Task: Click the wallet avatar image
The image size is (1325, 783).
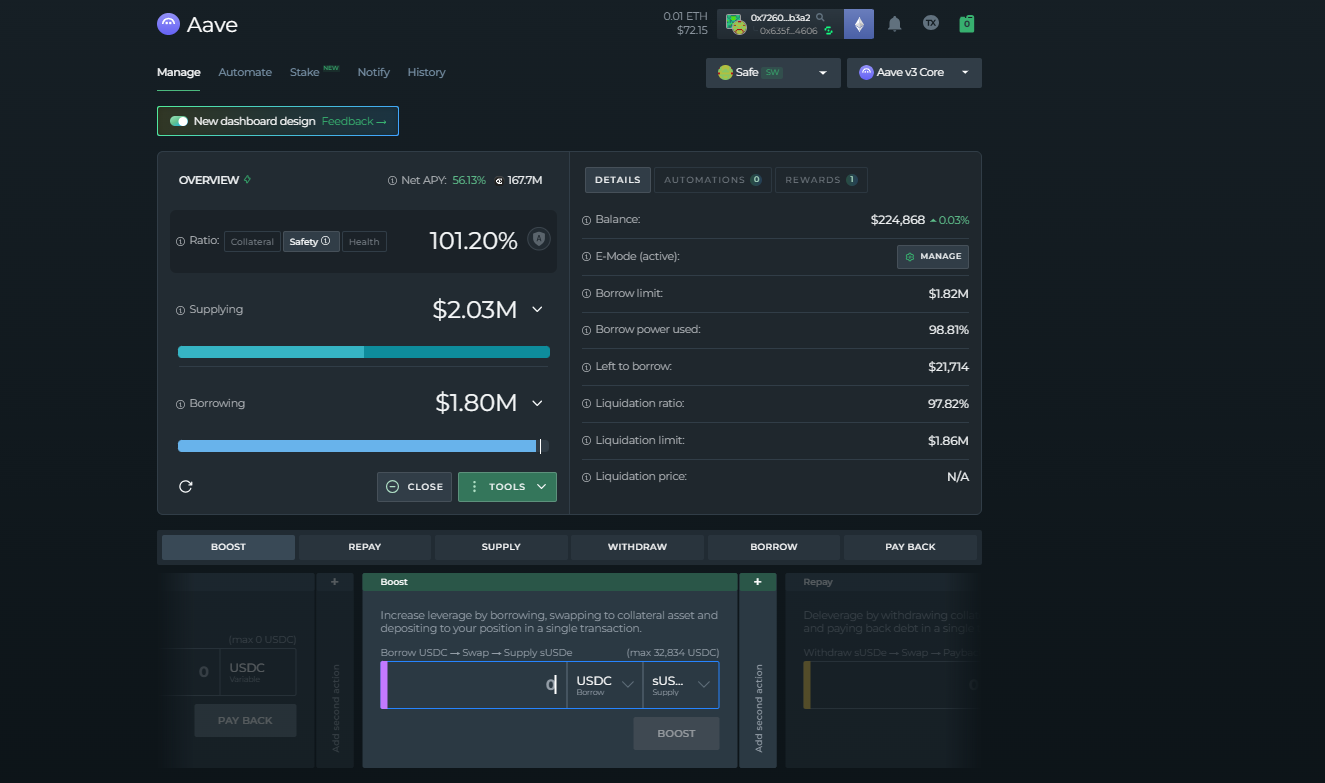Action: point(735,24)
